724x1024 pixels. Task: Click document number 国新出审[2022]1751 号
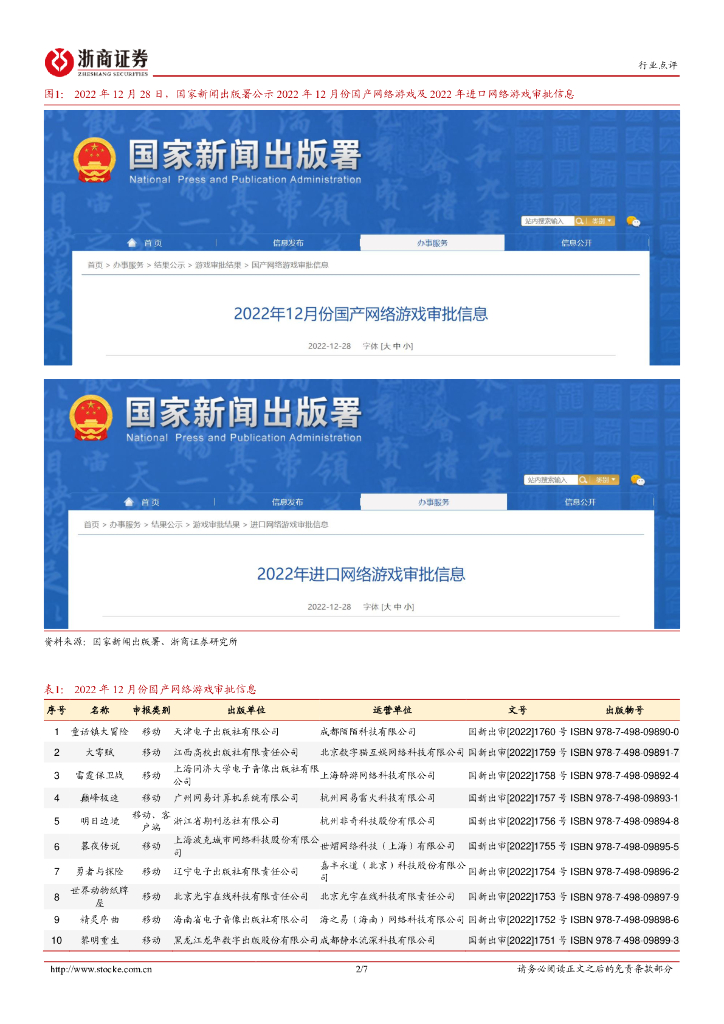click(518, 940)
